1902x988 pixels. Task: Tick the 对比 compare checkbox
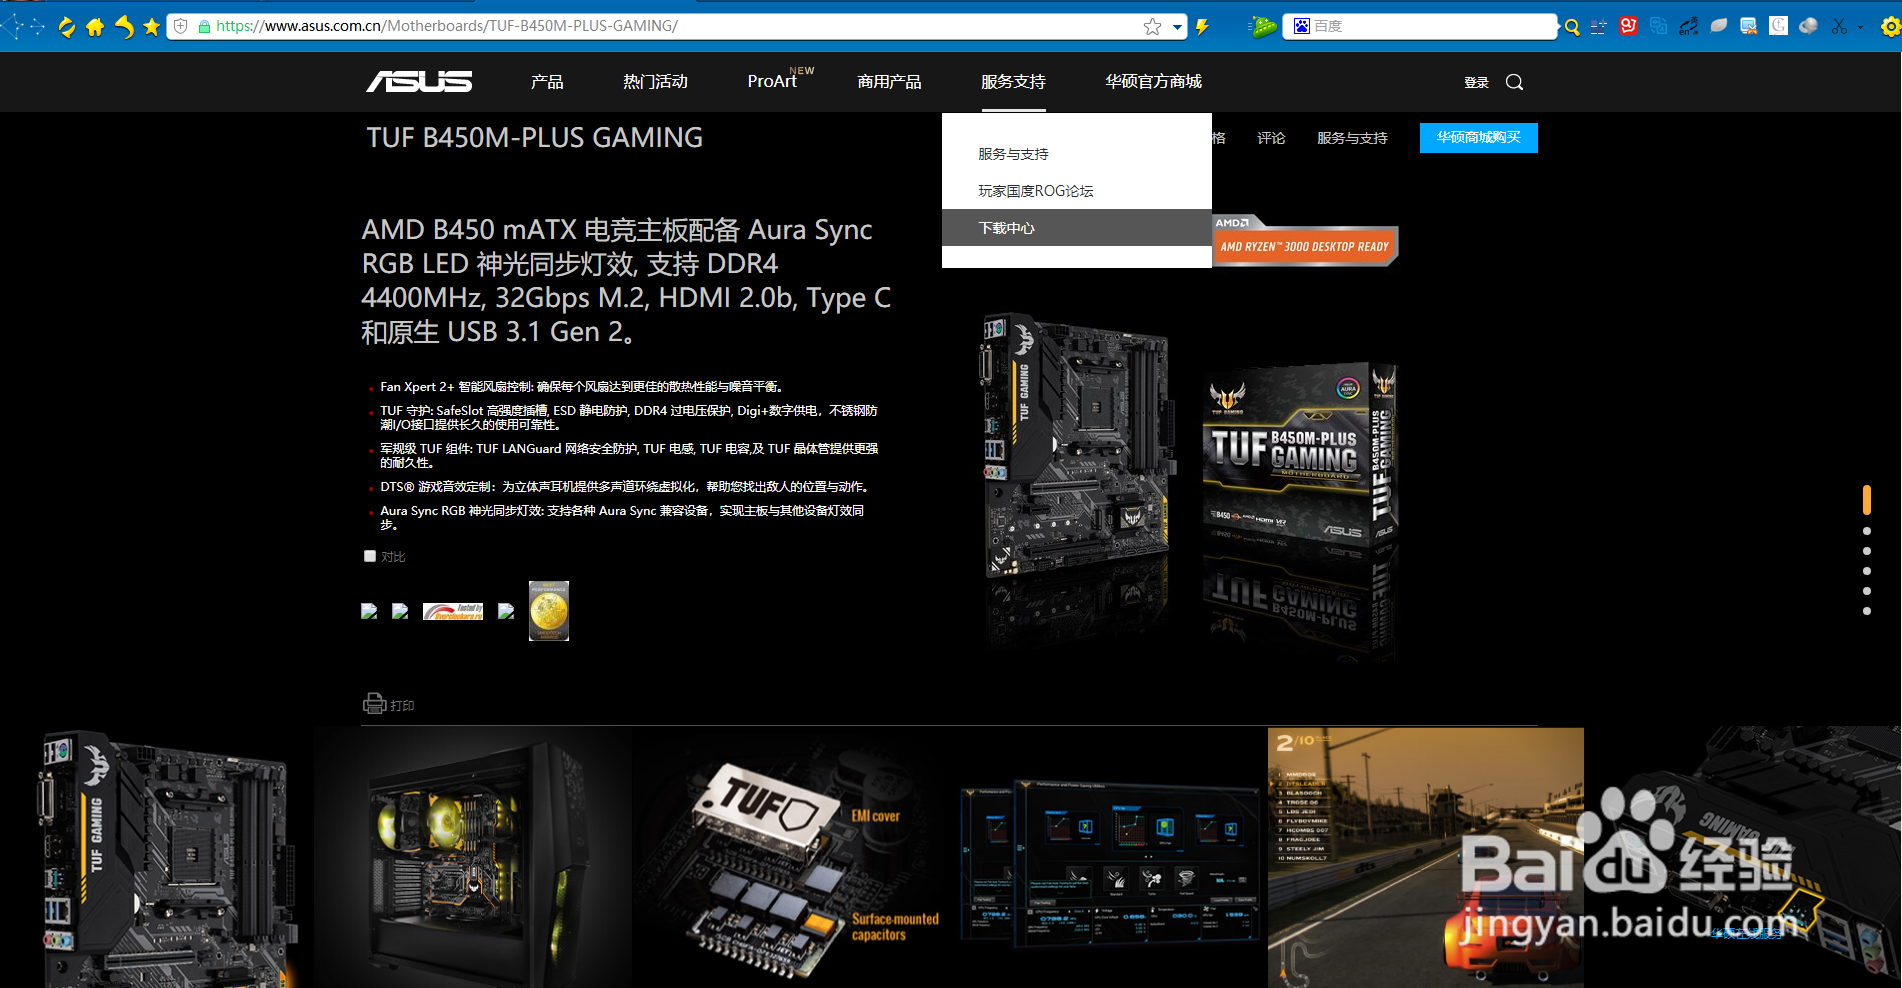370,556
